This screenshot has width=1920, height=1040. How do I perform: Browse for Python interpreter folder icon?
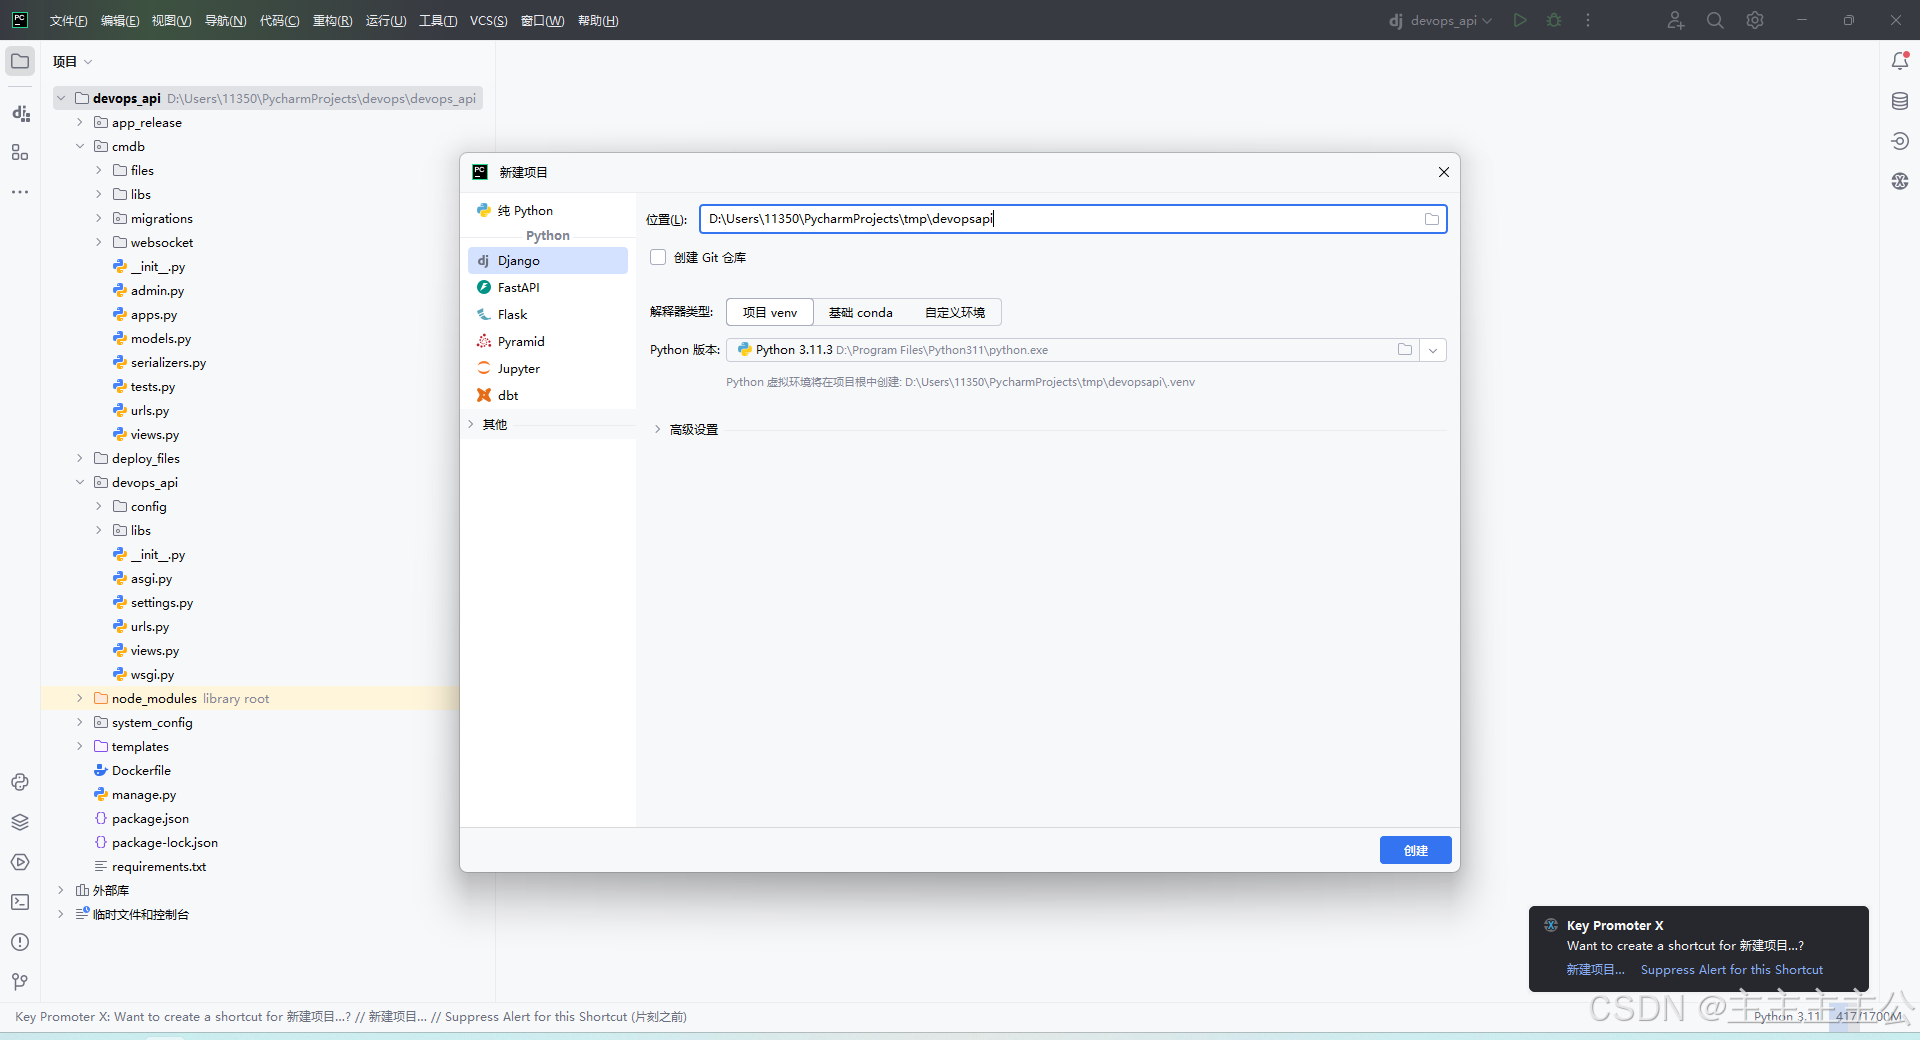tap(1405, 350)
